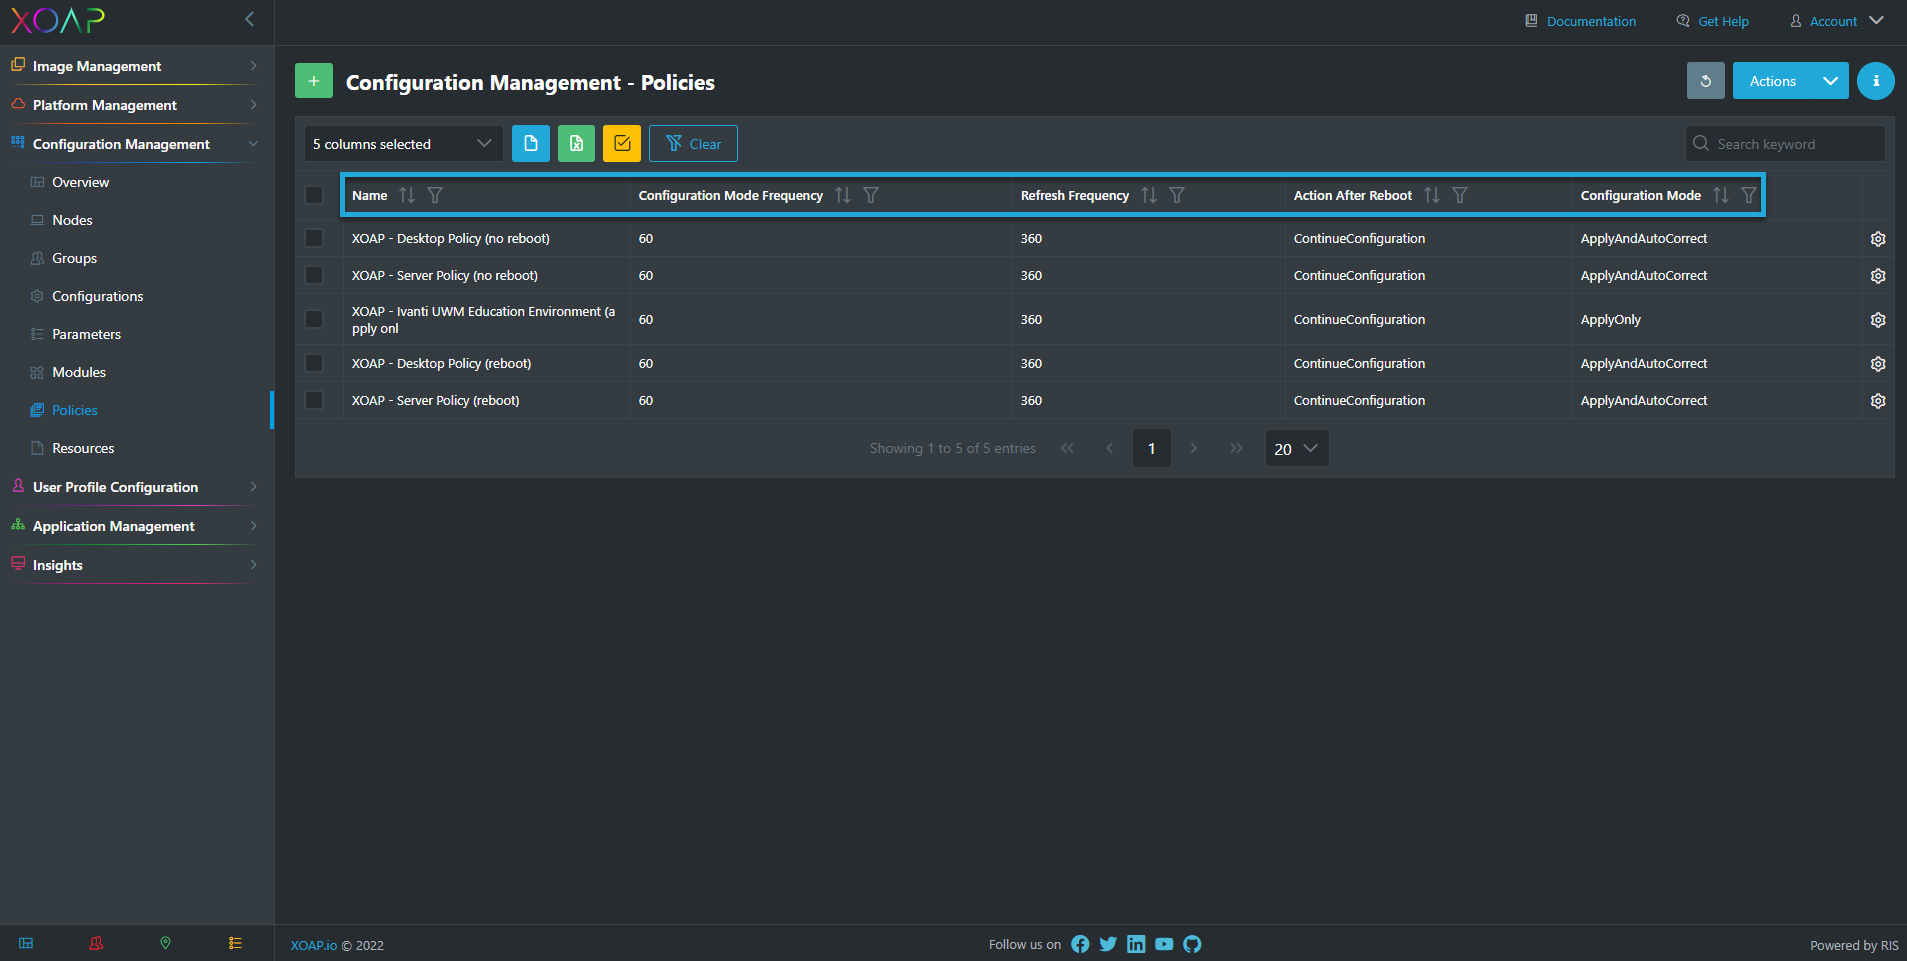This screenshot has width=1907, height=961.
Task: Open the Parameters menu item
Action: 86,334
